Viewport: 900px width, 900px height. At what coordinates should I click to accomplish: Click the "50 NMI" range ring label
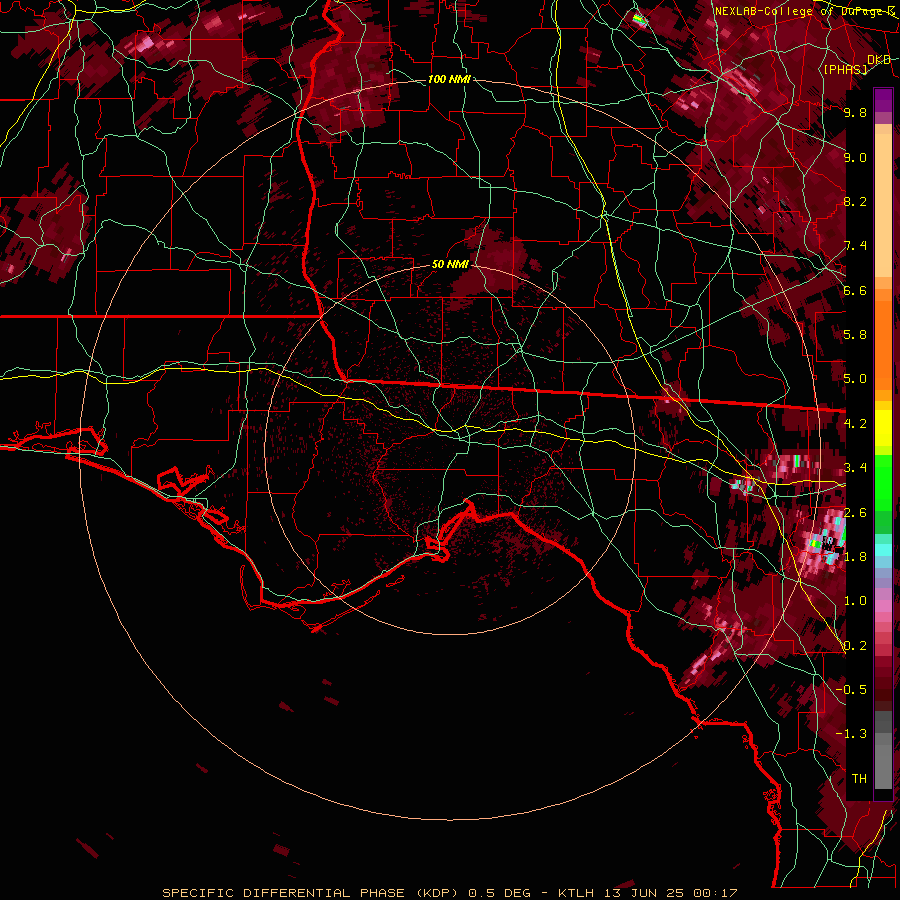click(450, 265)
